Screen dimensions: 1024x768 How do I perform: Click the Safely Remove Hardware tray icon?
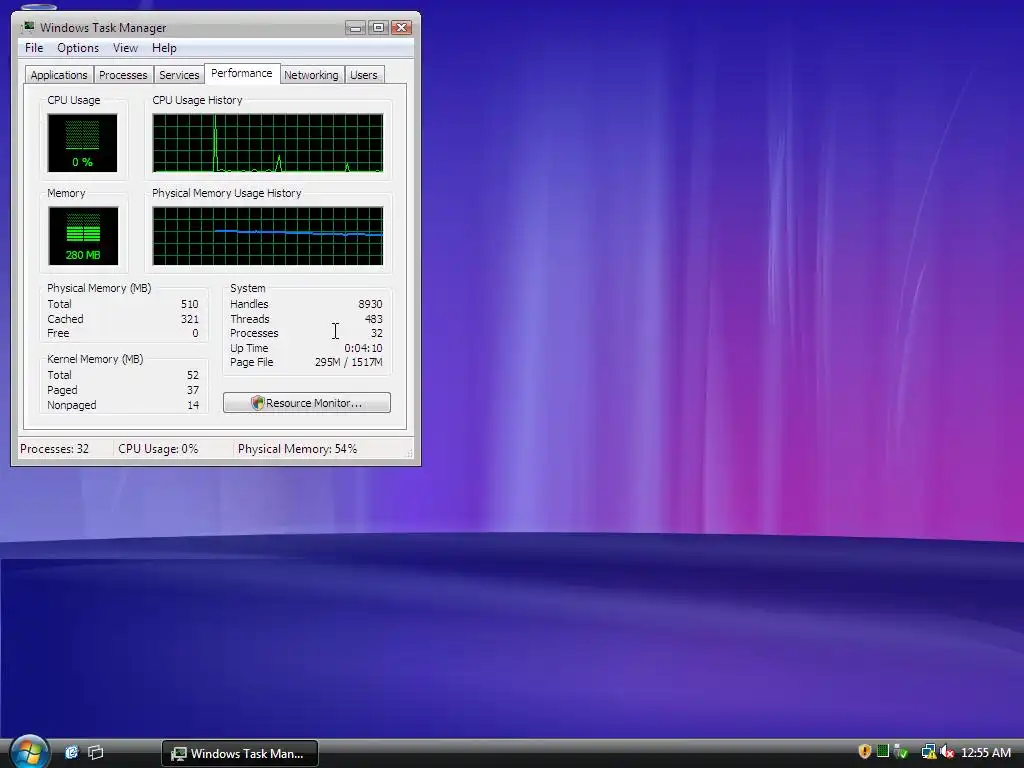coord(901,752)
